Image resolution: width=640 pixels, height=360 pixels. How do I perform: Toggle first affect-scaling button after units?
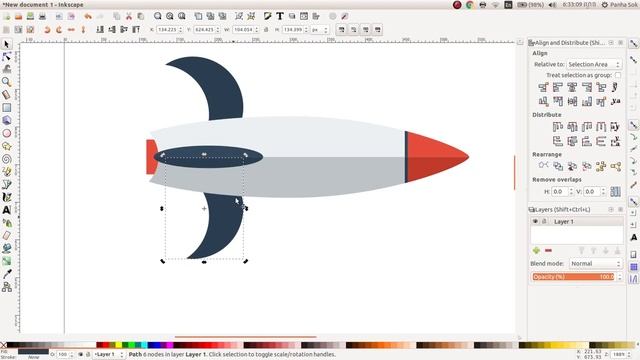pyautogui.click(x=342, y=30)
